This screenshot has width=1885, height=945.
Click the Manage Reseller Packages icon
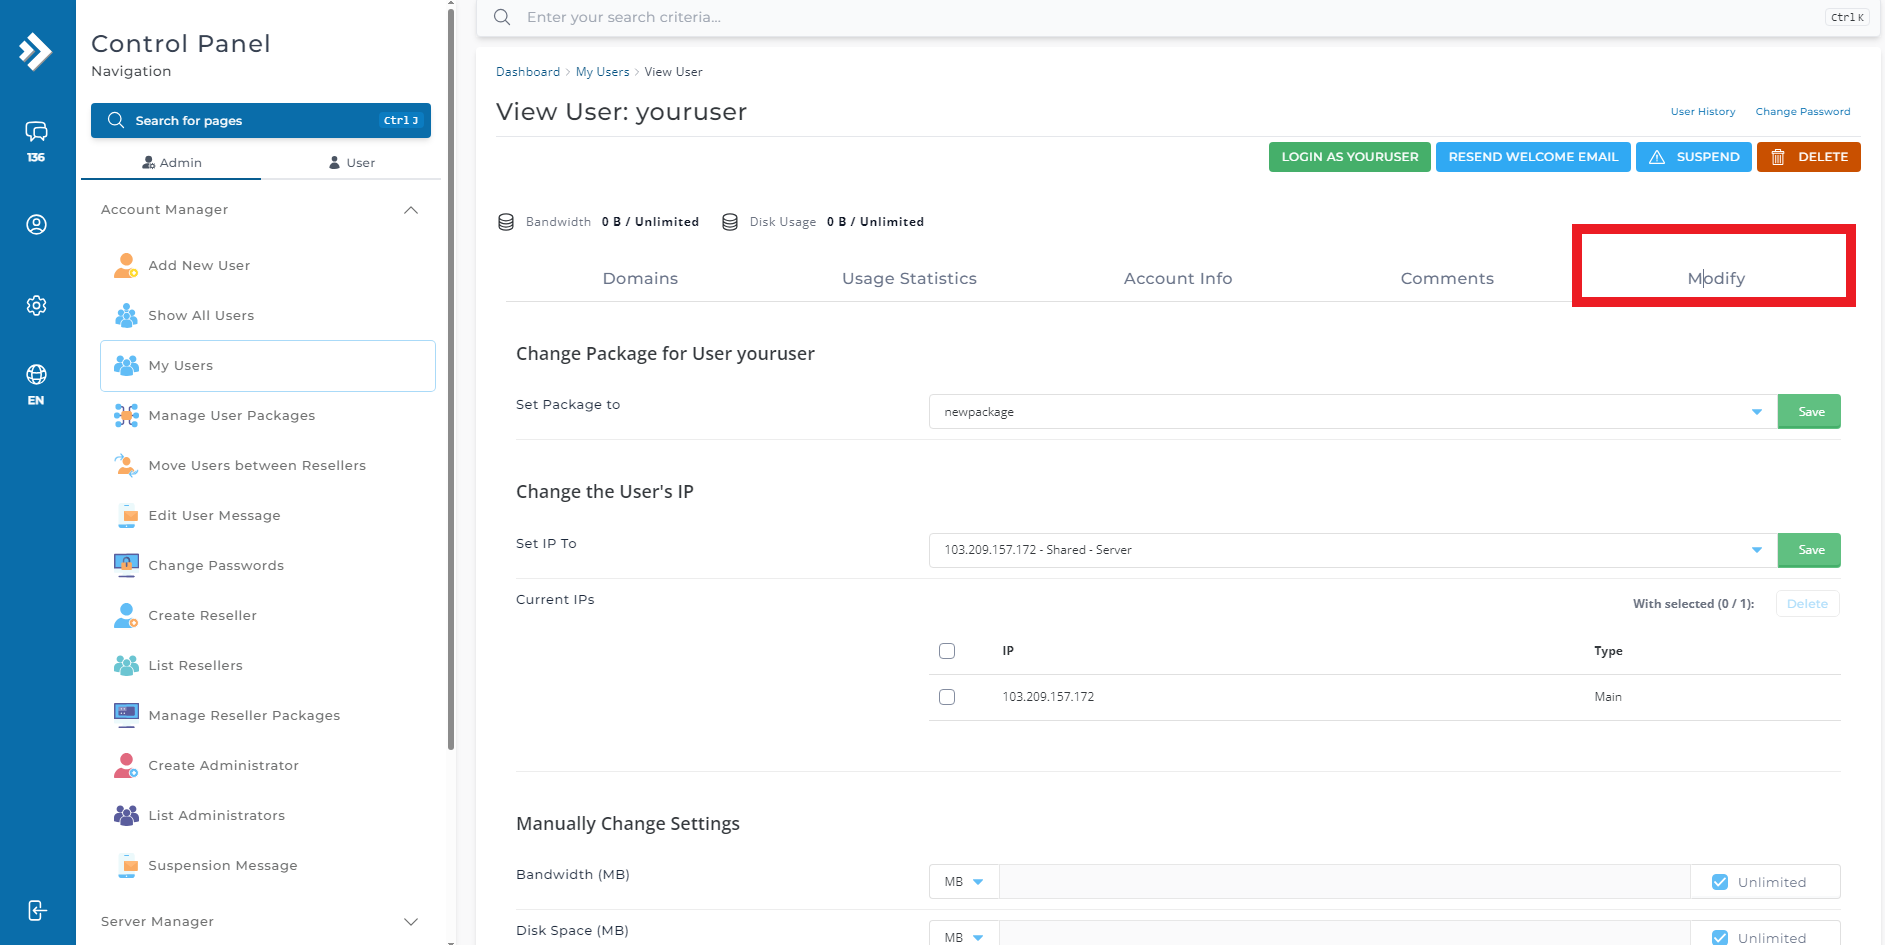(x=126, y=715)
